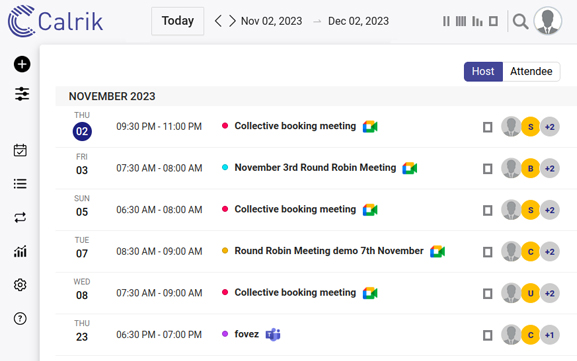
Task: Open the user profile avatar in header
Action: tap(548, 21)
